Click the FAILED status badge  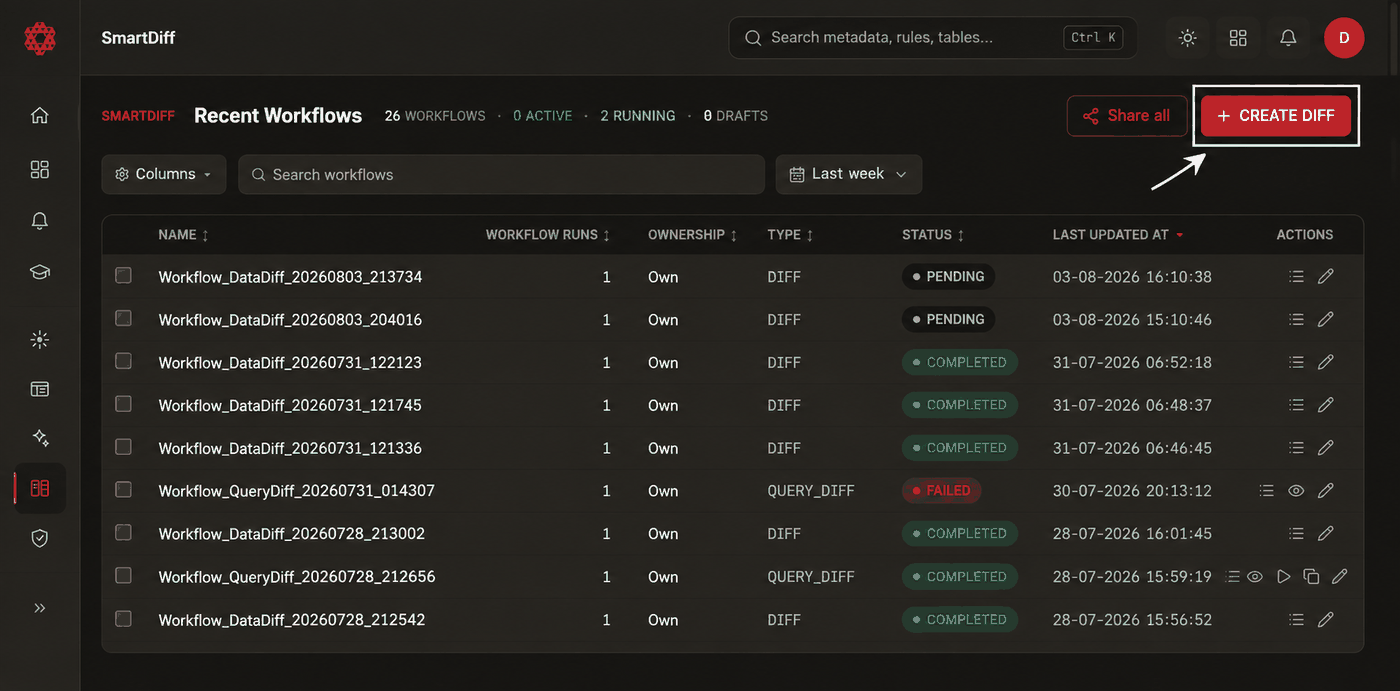(x=941, y=491)
